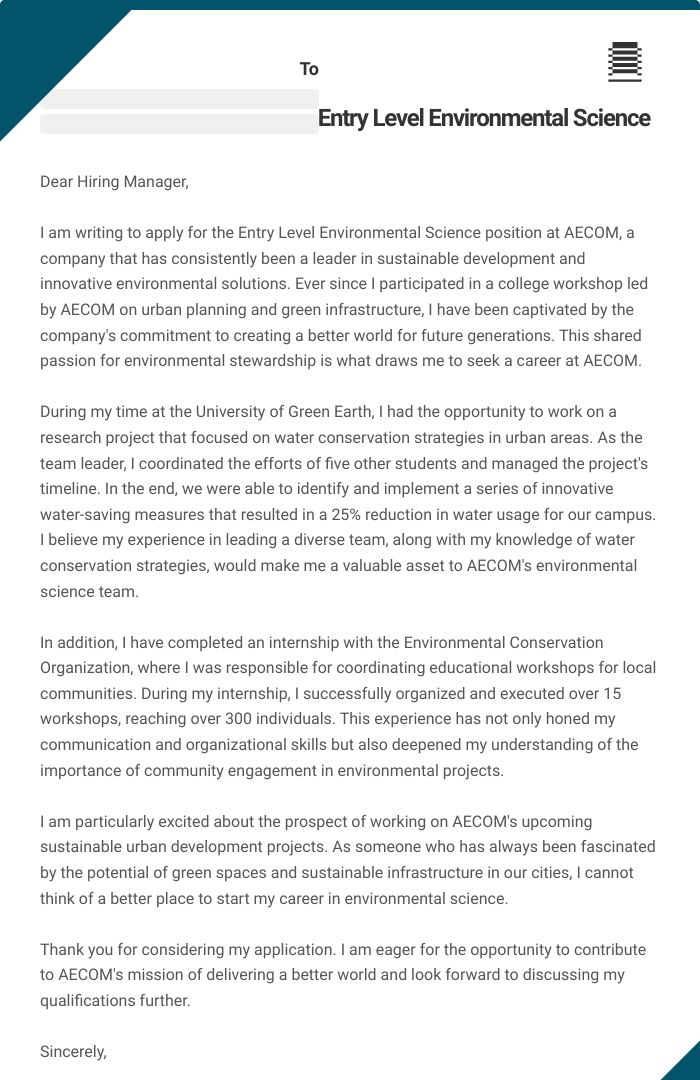Click the "Sincerely," closing line

point(73,1052)
